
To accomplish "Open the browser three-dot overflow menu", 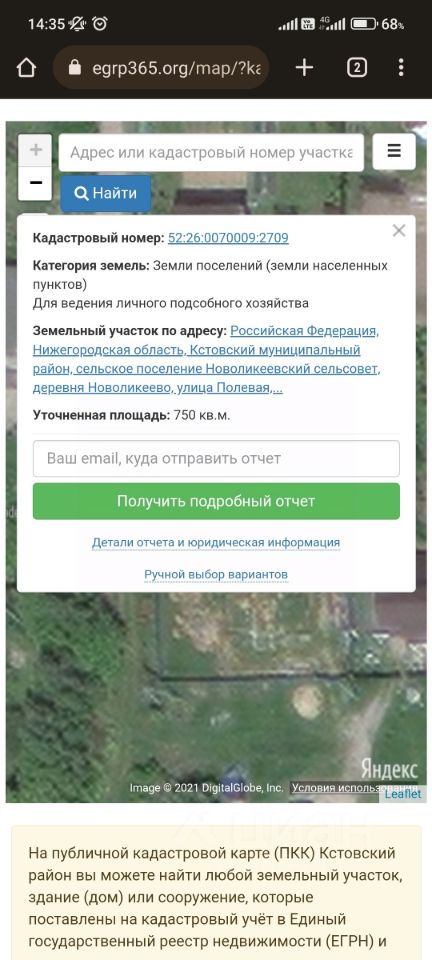I will 401,67.
